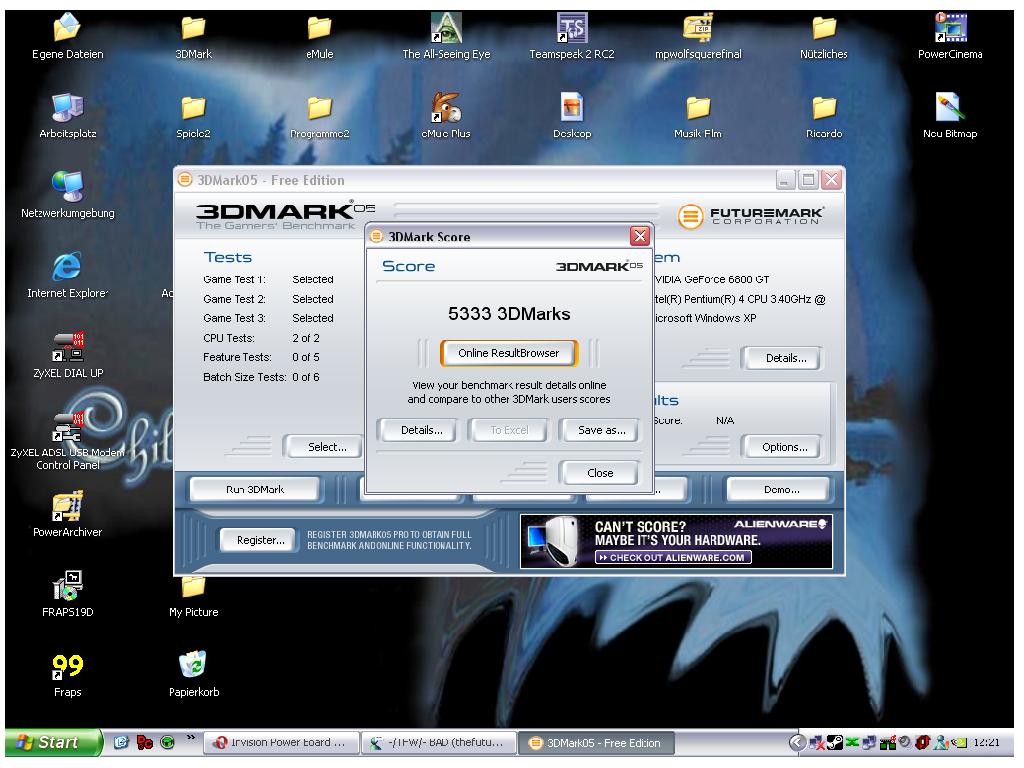Expand the quick launch chevron
1024x768 pixels.
[191, 738]
